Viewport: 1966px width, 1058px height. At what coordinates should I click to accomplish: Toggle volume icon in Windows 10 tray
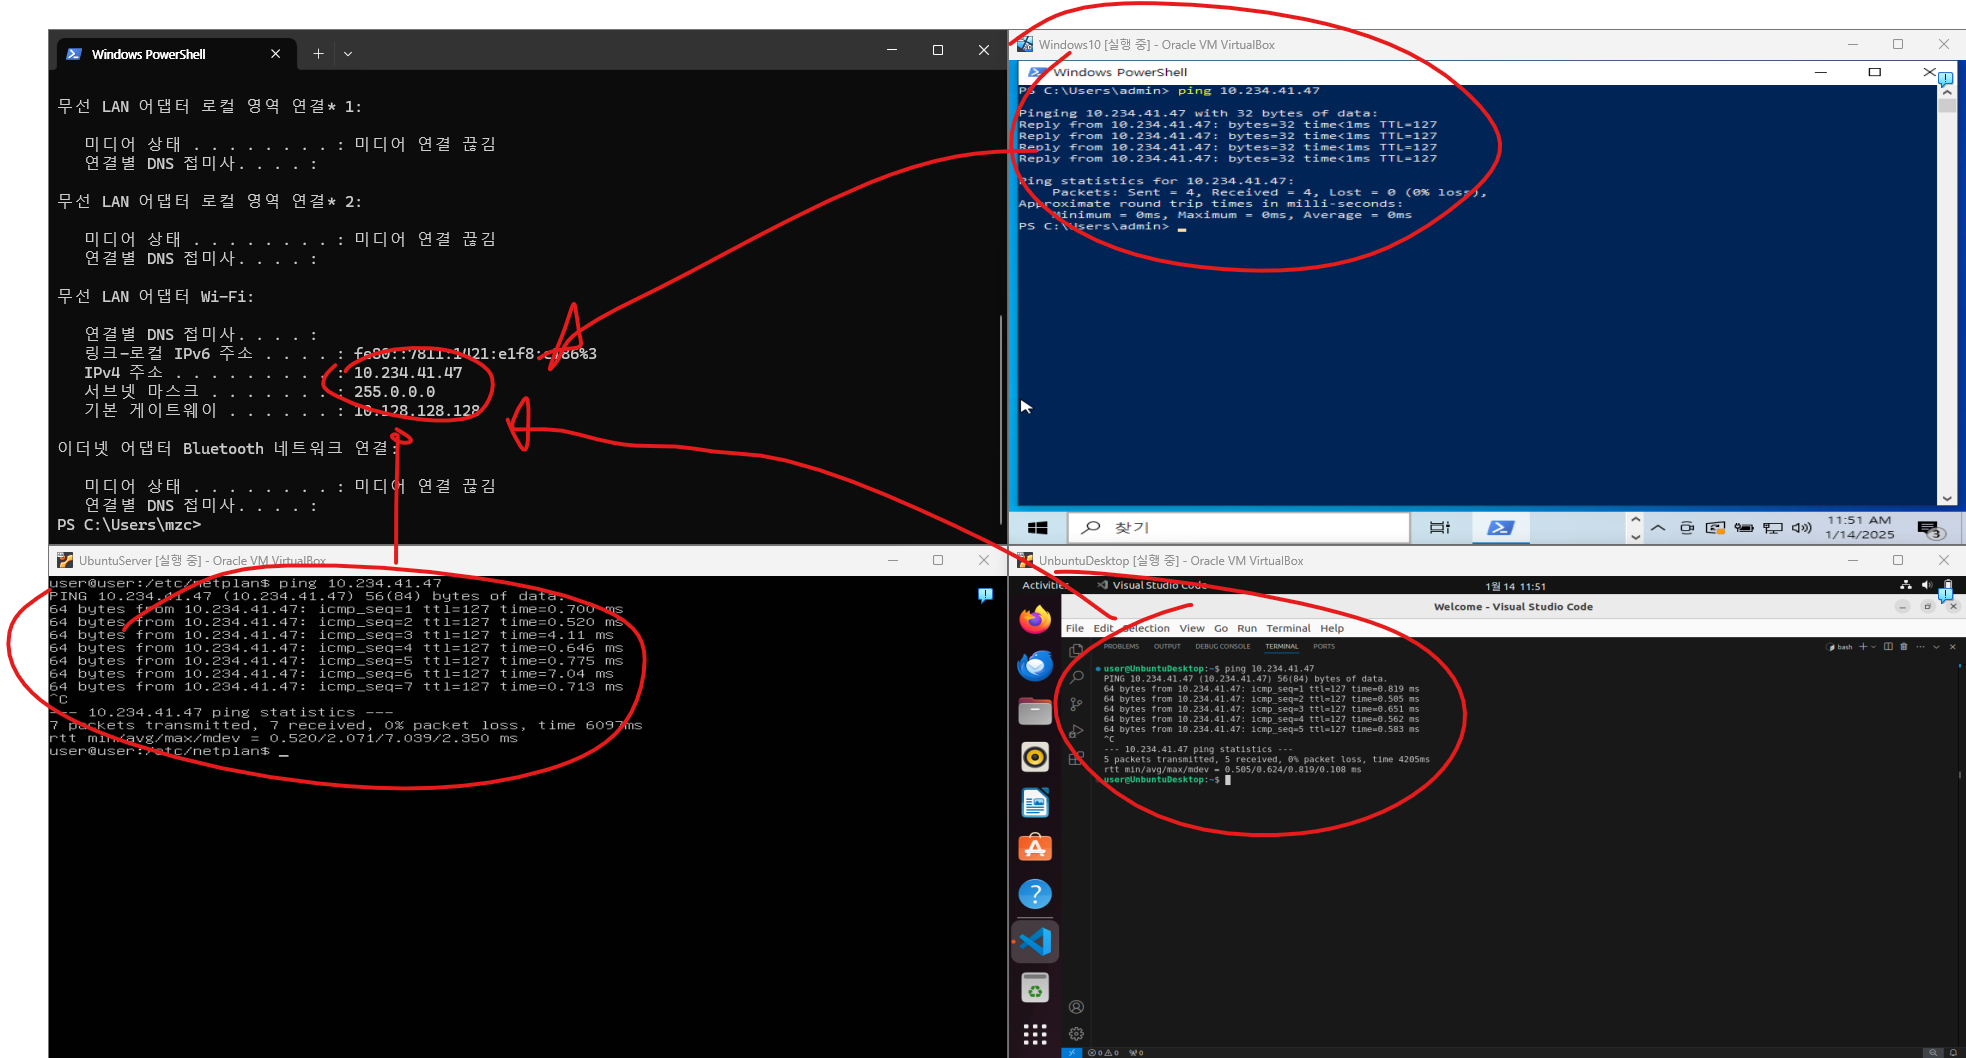[1801, 528]
